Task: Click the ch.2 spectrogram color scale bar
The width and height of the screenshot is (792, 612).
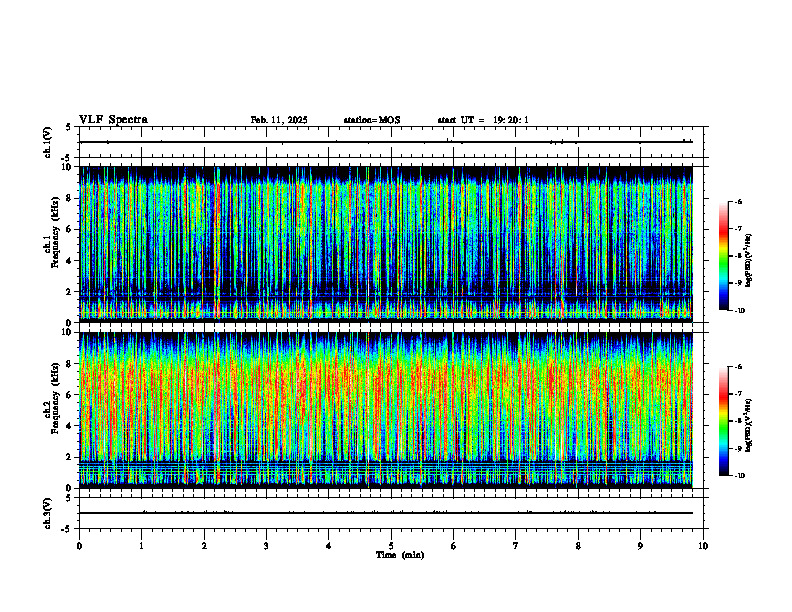Action: pyautogui.click(x=723, y=421)
